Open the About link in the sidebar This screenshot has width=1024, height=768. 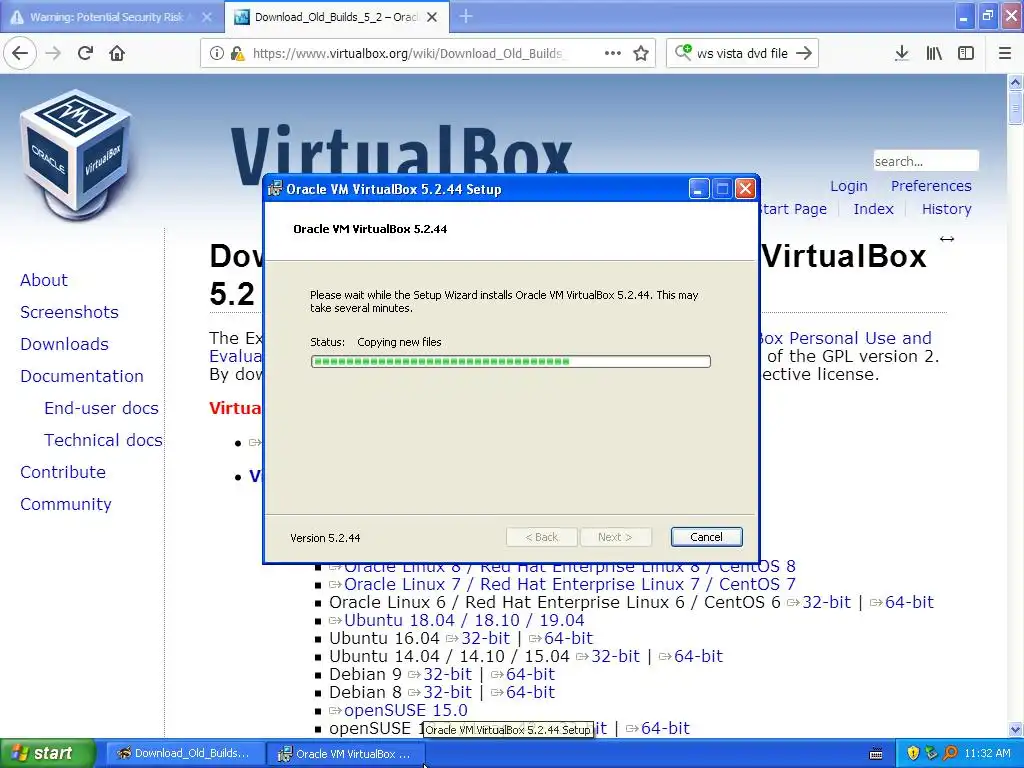(x=44, y=280)
